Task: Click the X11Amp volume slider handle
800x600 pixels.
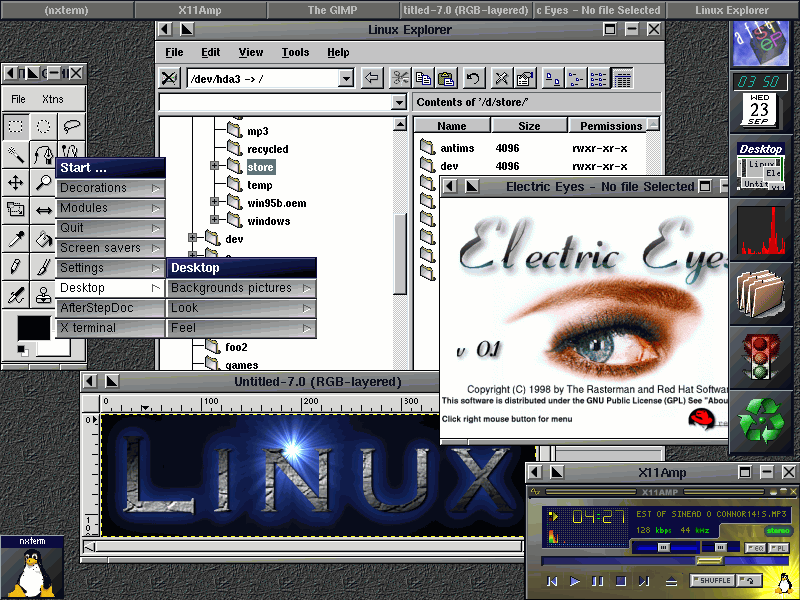Action: (662, 547)
